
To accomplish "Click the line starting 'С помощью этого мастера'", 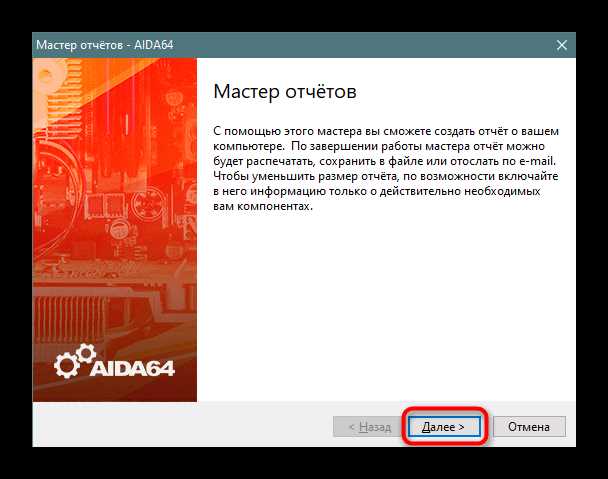I will (386, 131).
